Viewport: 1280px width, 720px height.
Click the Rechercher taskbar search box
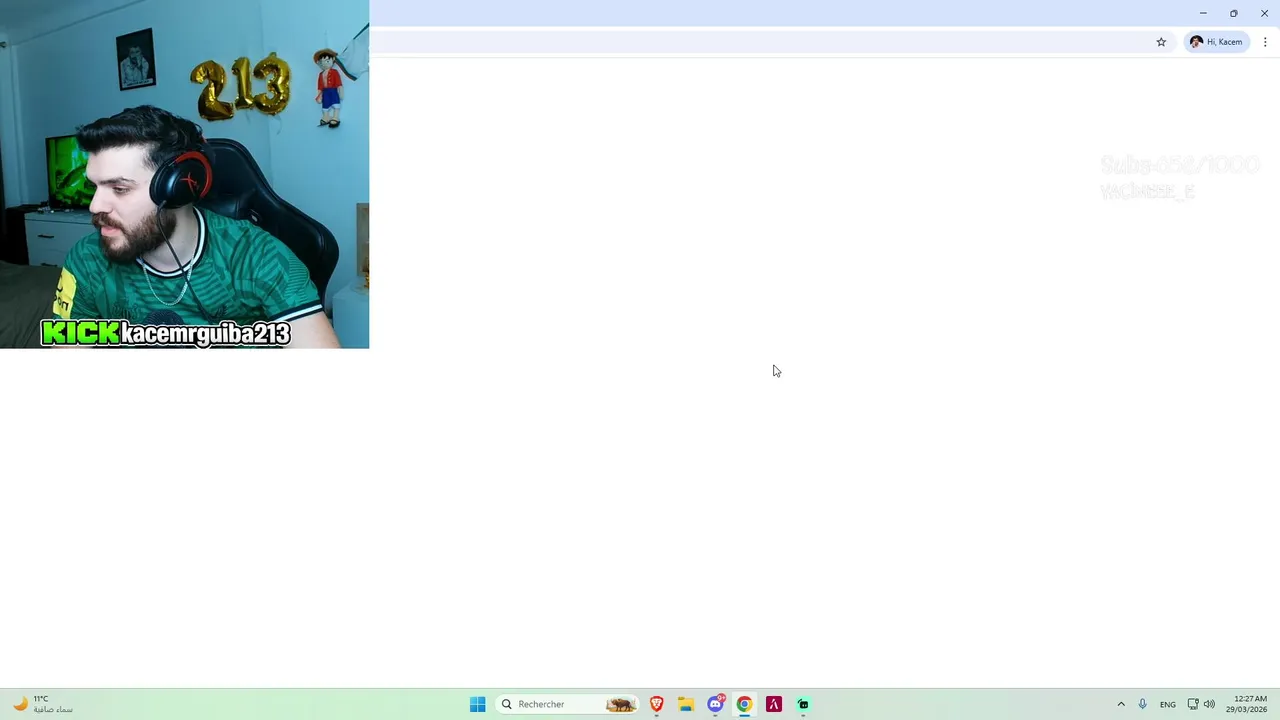pyautogui.click(x=567, y=704)
